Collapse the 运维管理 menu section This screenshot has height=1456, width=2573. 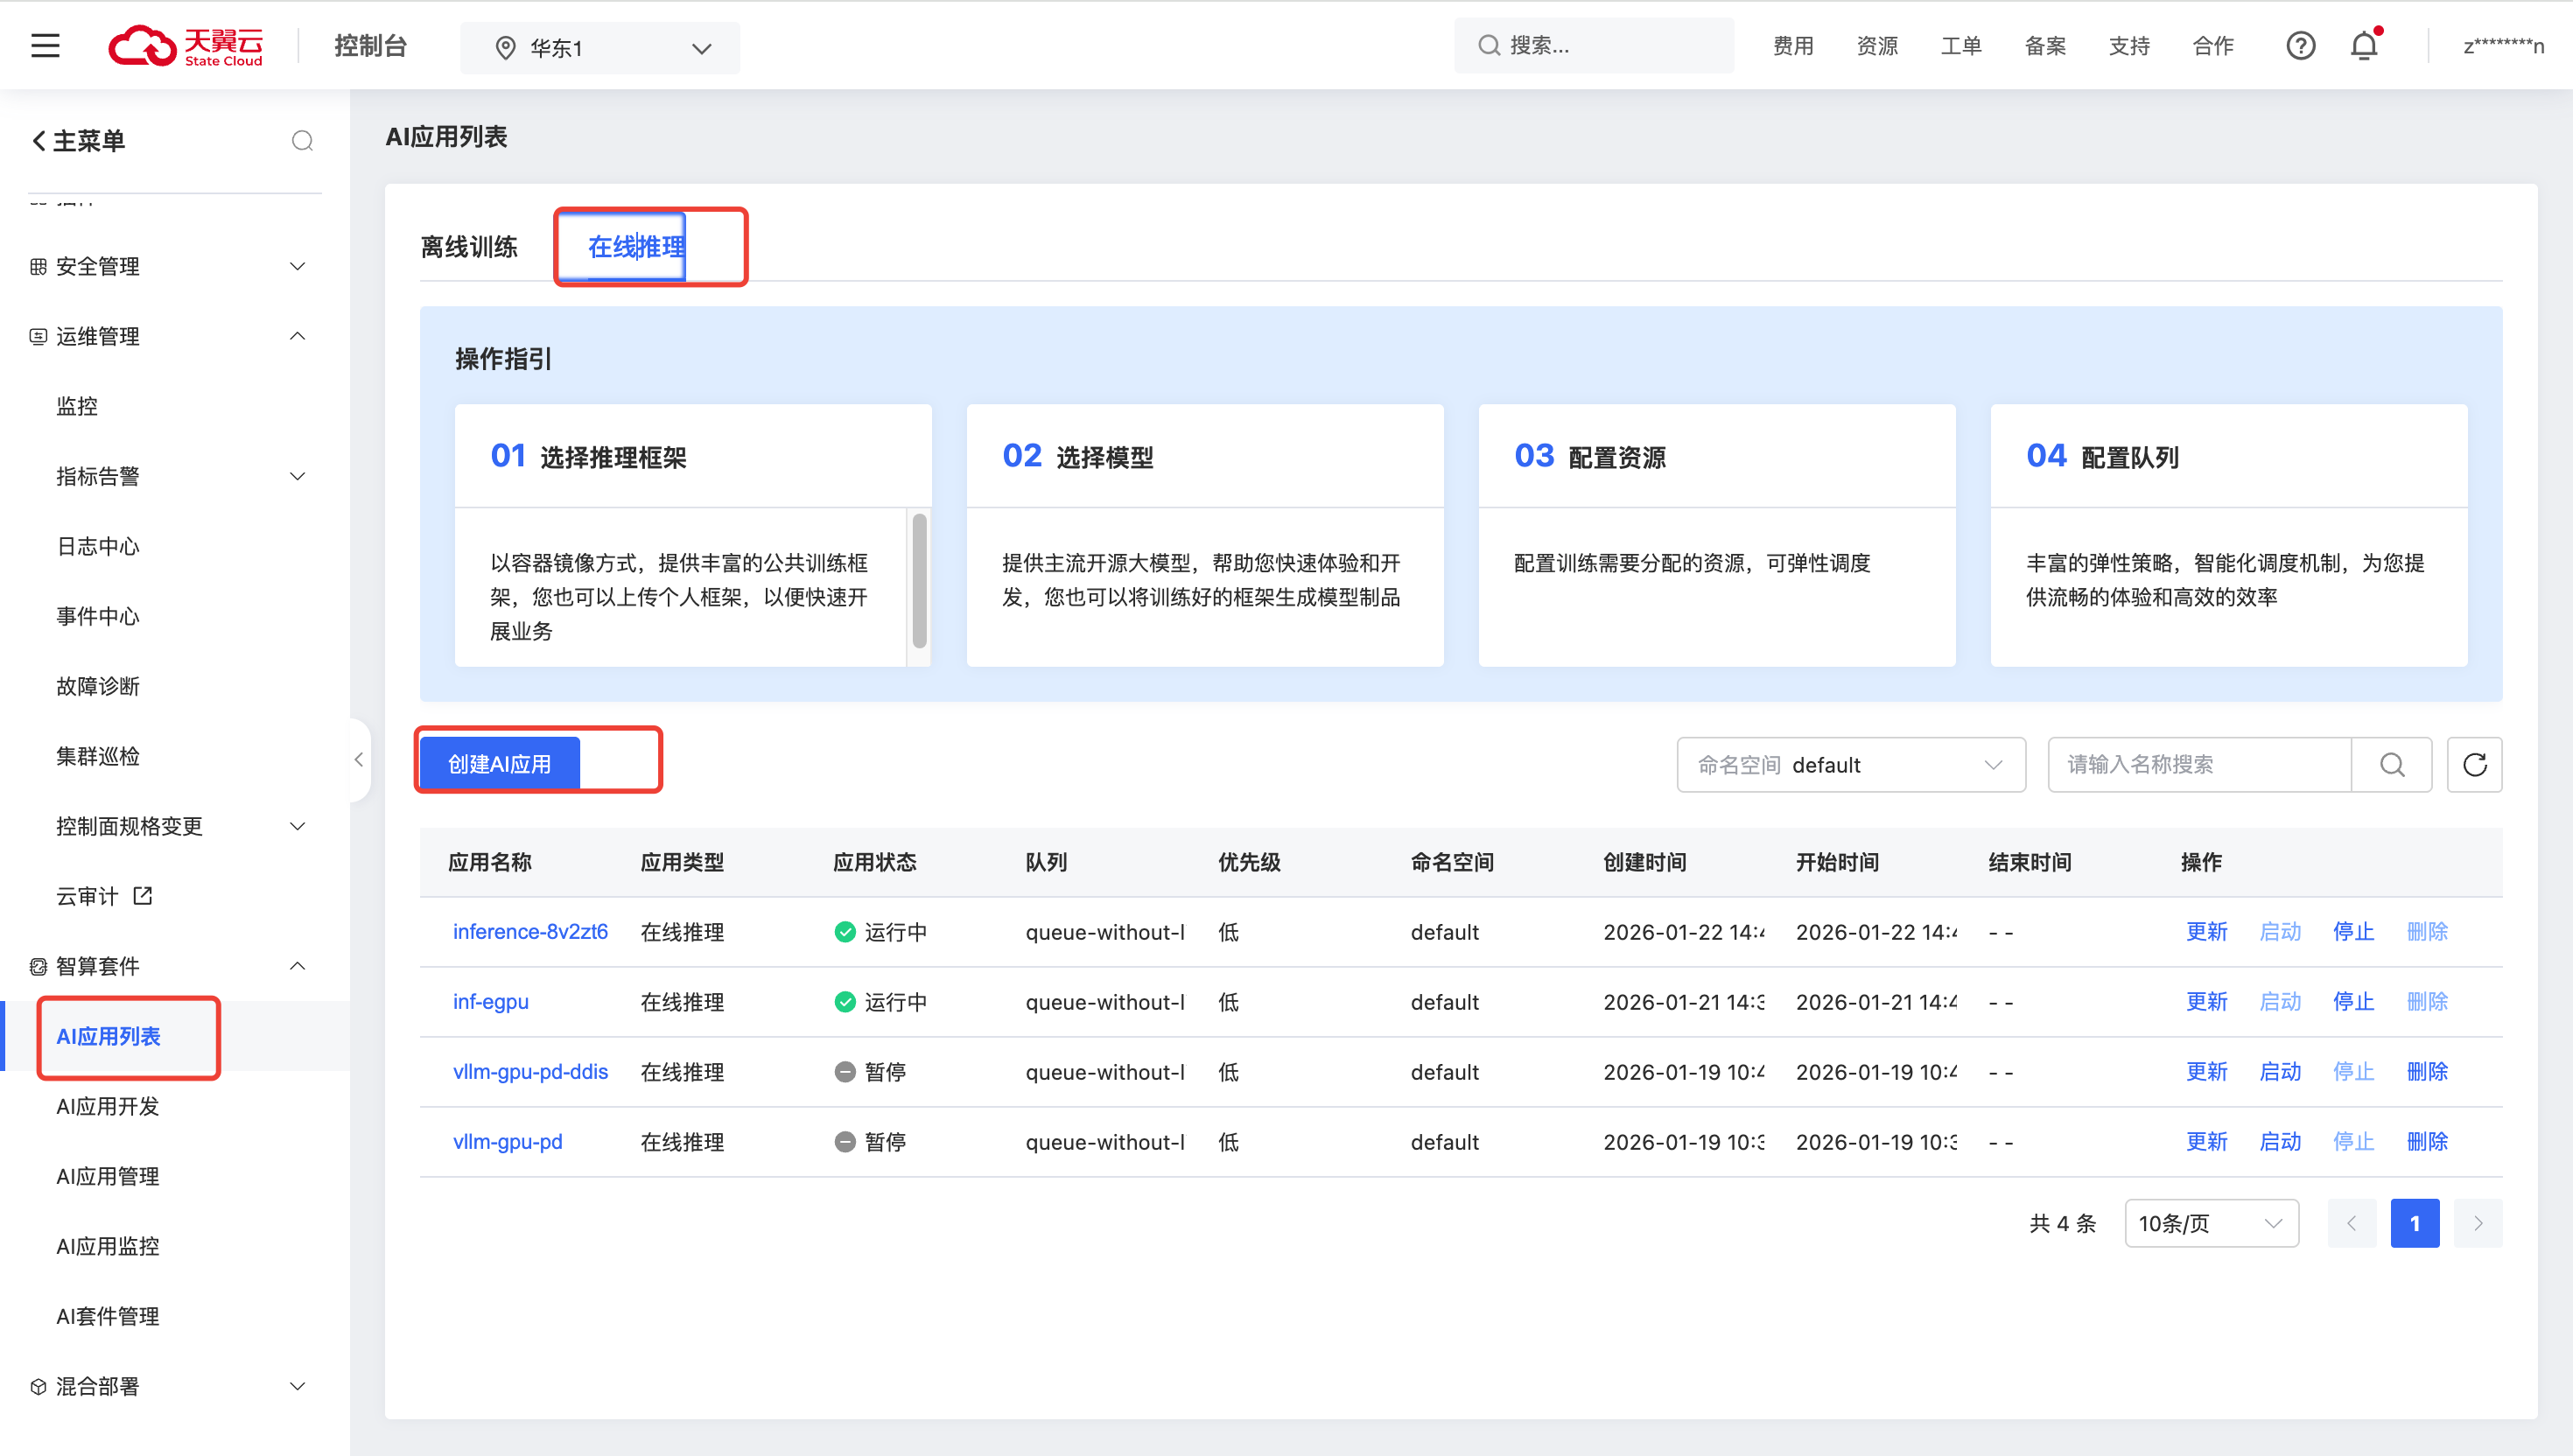click(x=297, y=336)
